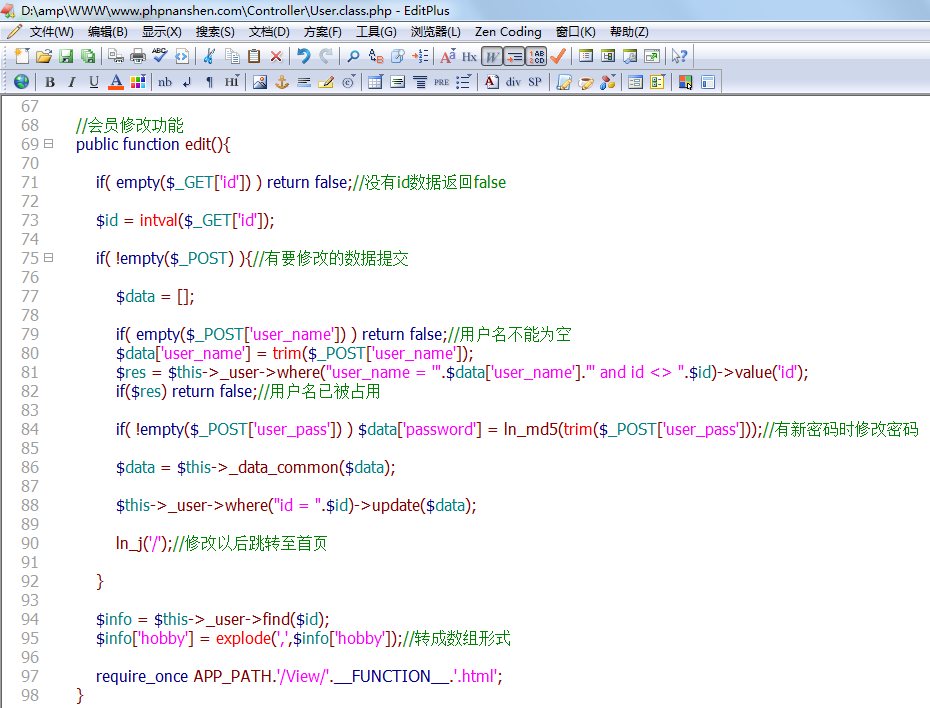Open the 文件(W) menu
Screen dimensions: 930x708
click(x=51, y=31)
